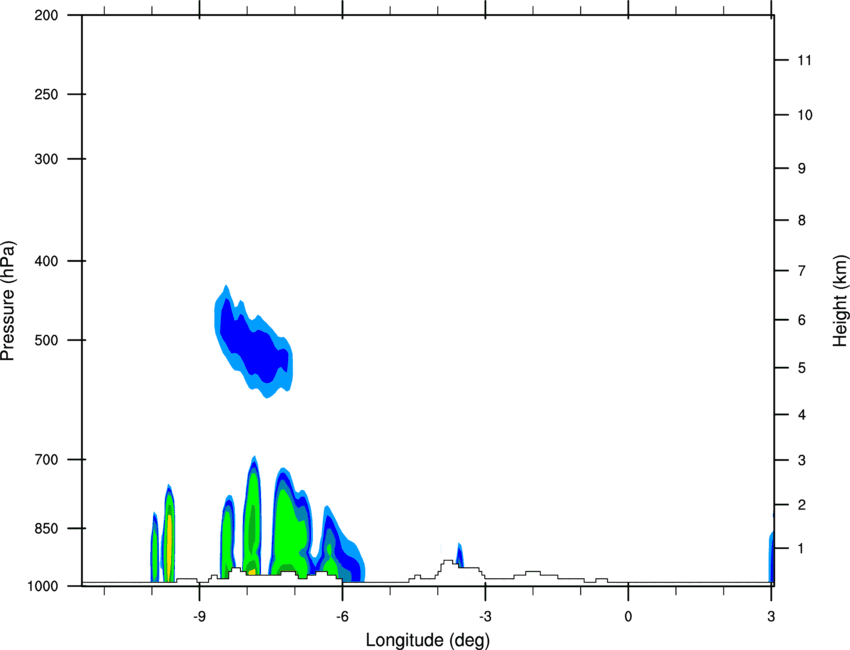Select the 700 pressure tick label
The width and height of the screenshot is (850, 650).
pos(46,460)
